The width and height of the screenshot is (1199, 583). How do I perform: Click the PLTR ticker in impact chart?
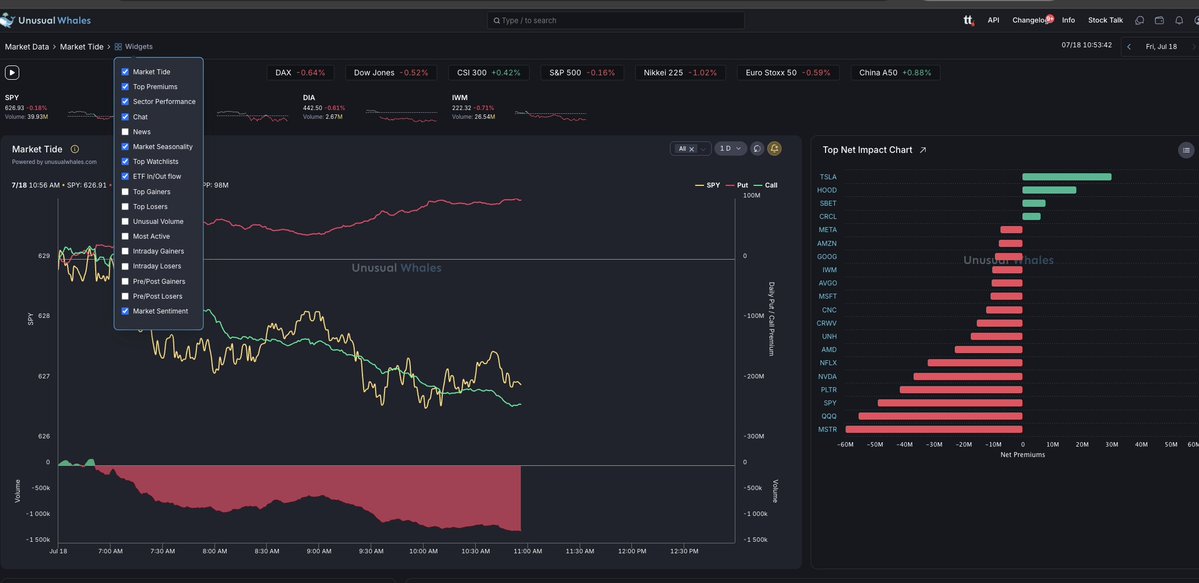[x=828, y=389]
